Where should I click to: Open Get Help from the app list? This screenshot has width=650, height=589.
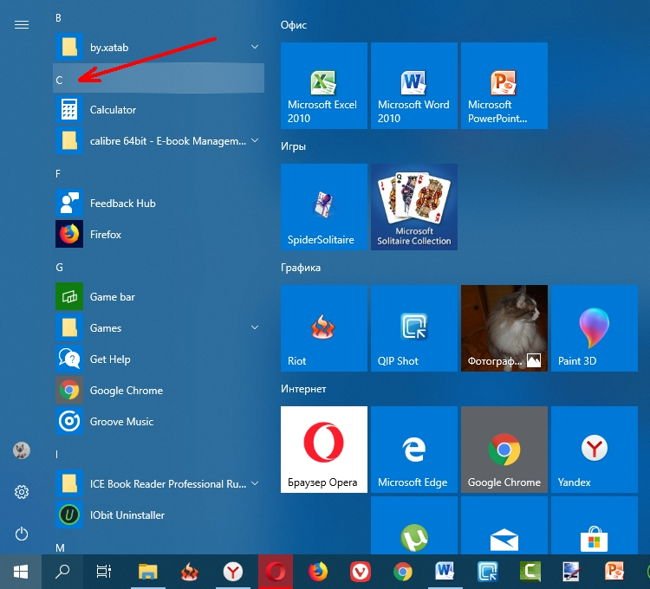pyautogui.click(x=159, y=359)
